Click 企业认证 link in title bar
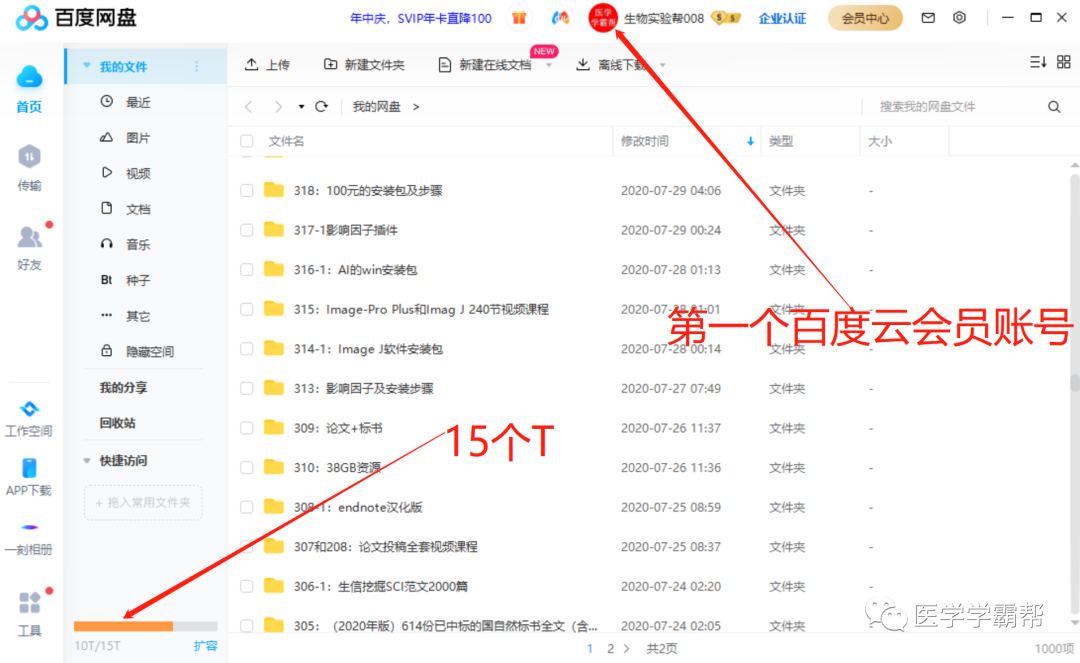 (x=782, y=18)
